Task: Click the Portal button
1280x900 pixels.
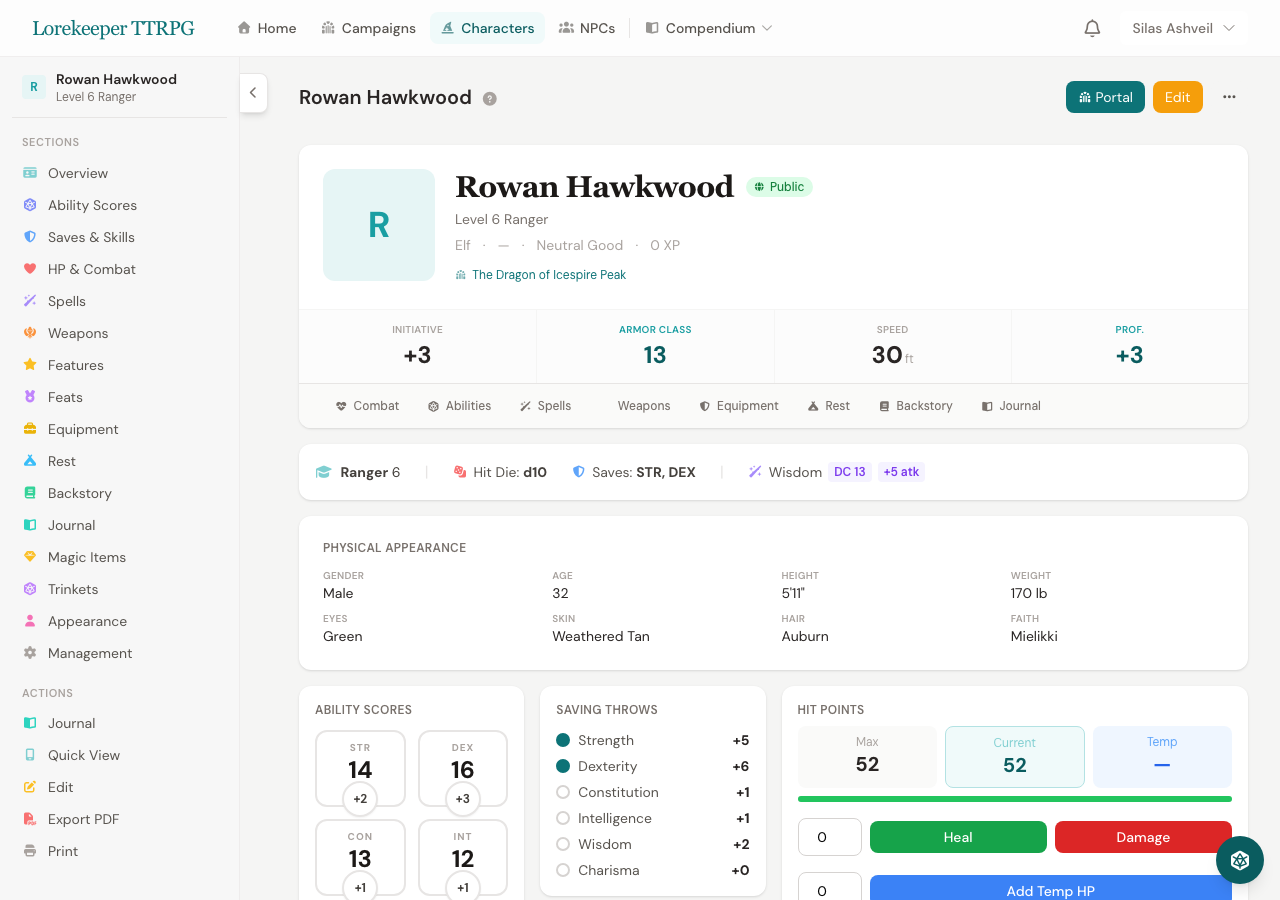Action: coord(1105,97)
